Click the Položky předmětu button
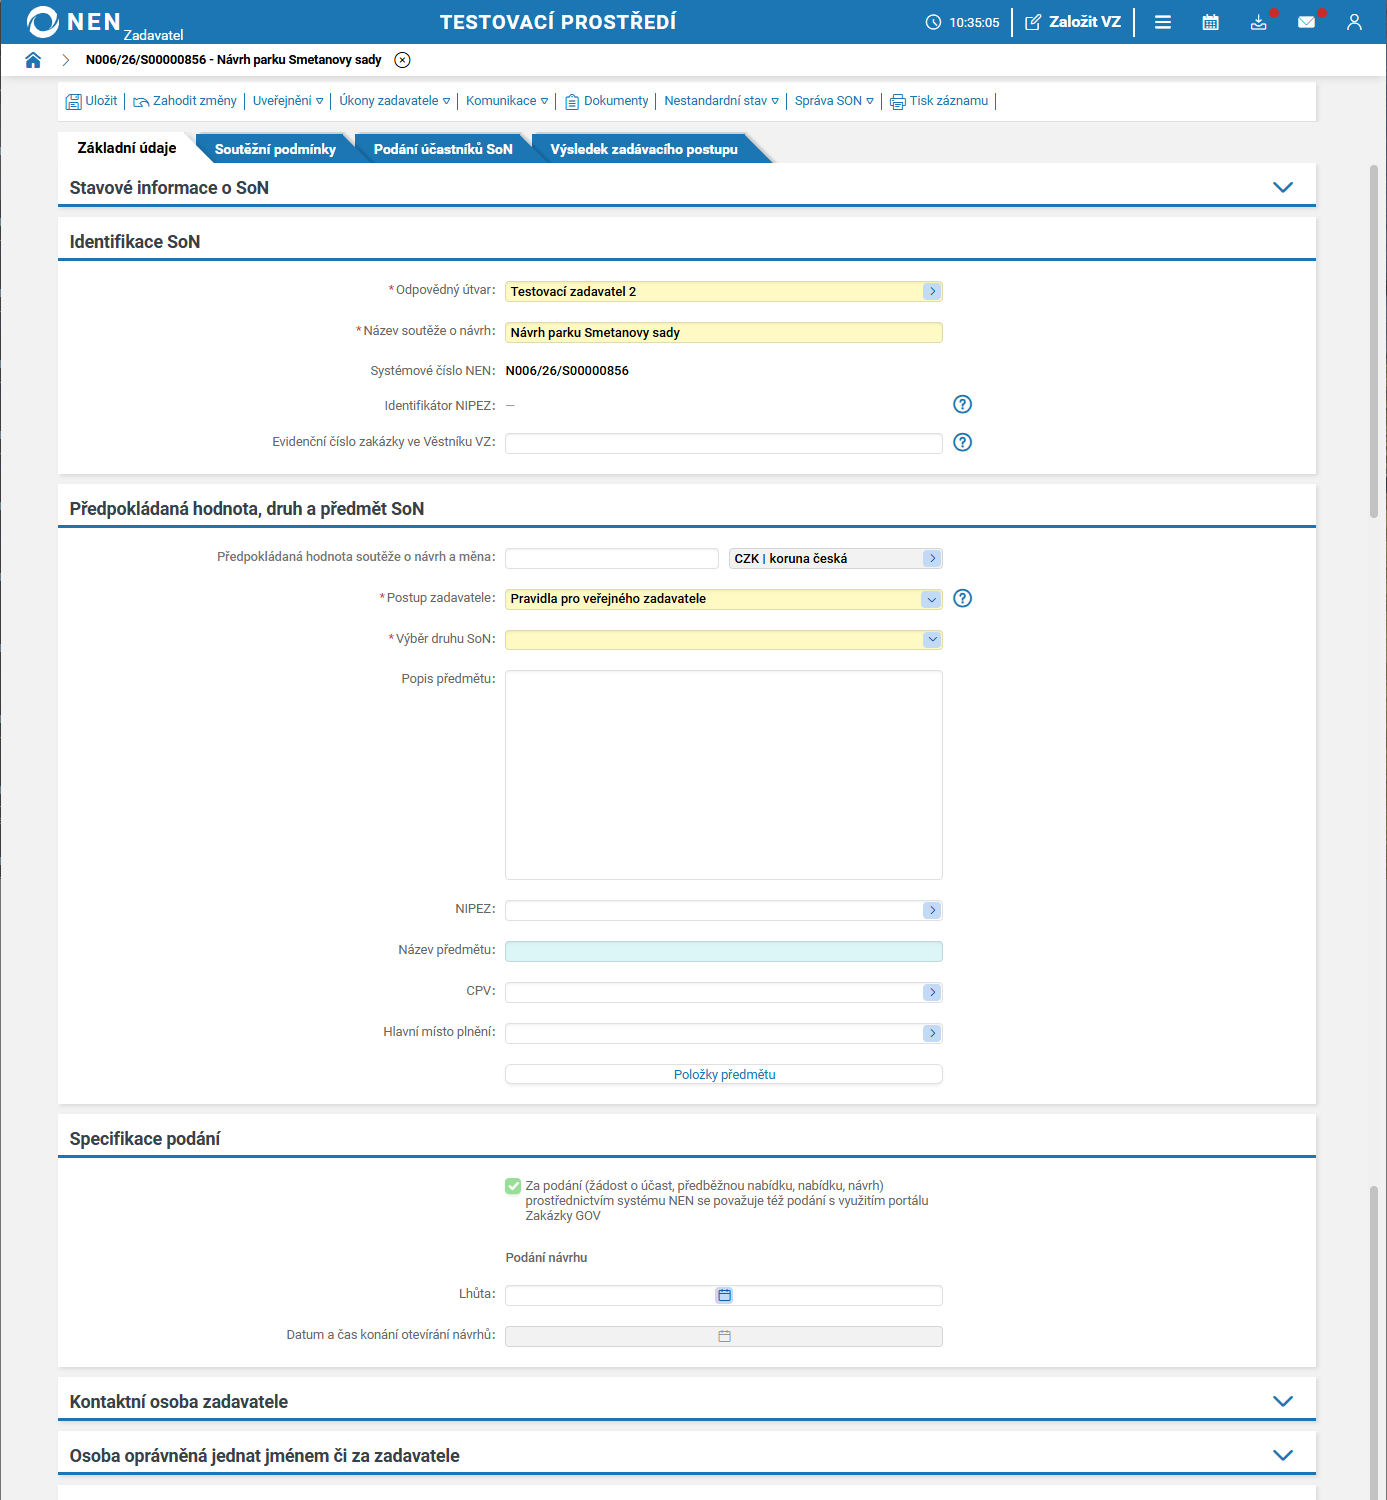Image resolution: width=1387 pixels, height=1500 pixels. [724, 1074]
